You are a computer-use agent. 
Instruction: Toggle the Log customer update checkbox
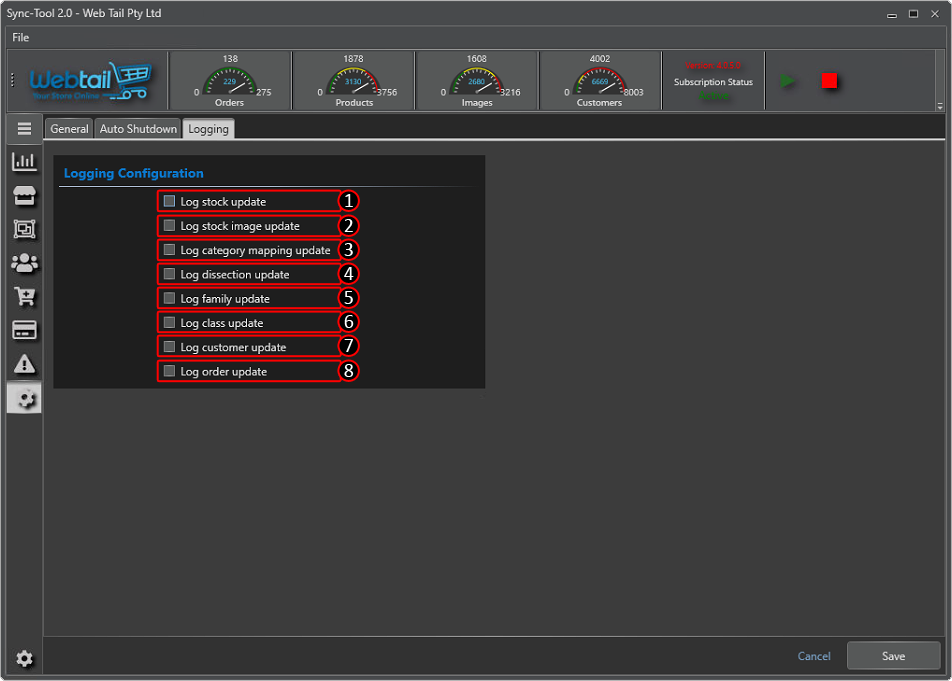[170, 347]
